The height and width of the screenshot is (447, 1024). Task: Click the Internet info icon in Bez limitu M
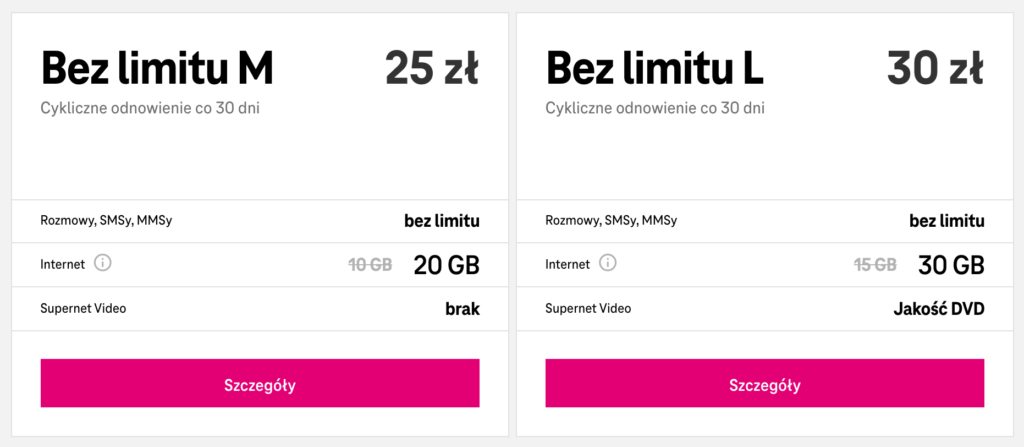pyautogui.click(x=102, y=264)
